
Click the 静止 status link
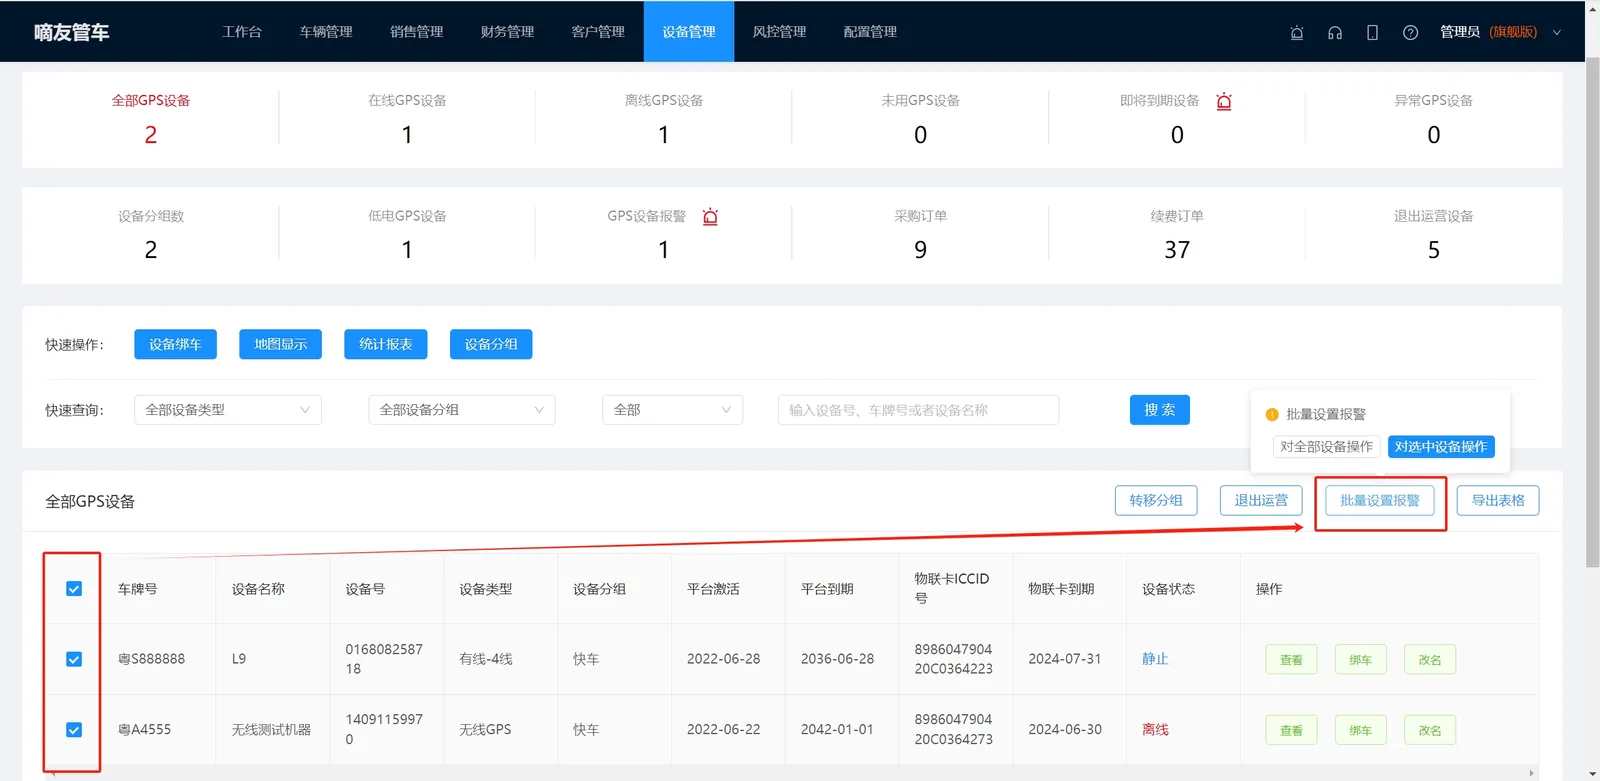pos(1155,659)
